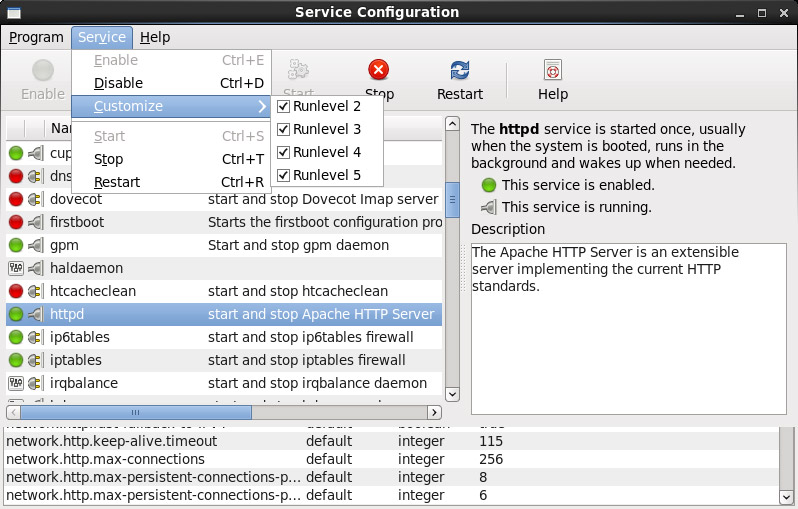Click the up arrow of services scrollbar

point(452,124)
